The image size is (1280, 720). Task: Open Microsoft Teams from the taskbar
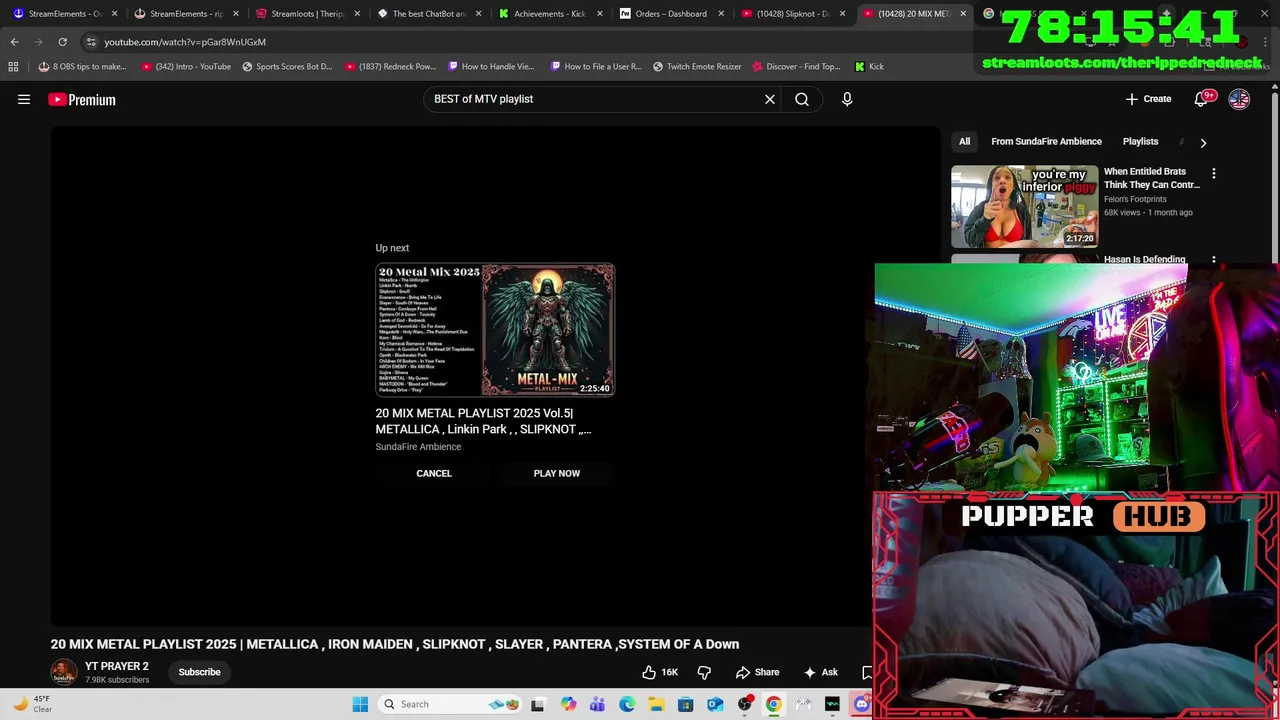[597, 704]
